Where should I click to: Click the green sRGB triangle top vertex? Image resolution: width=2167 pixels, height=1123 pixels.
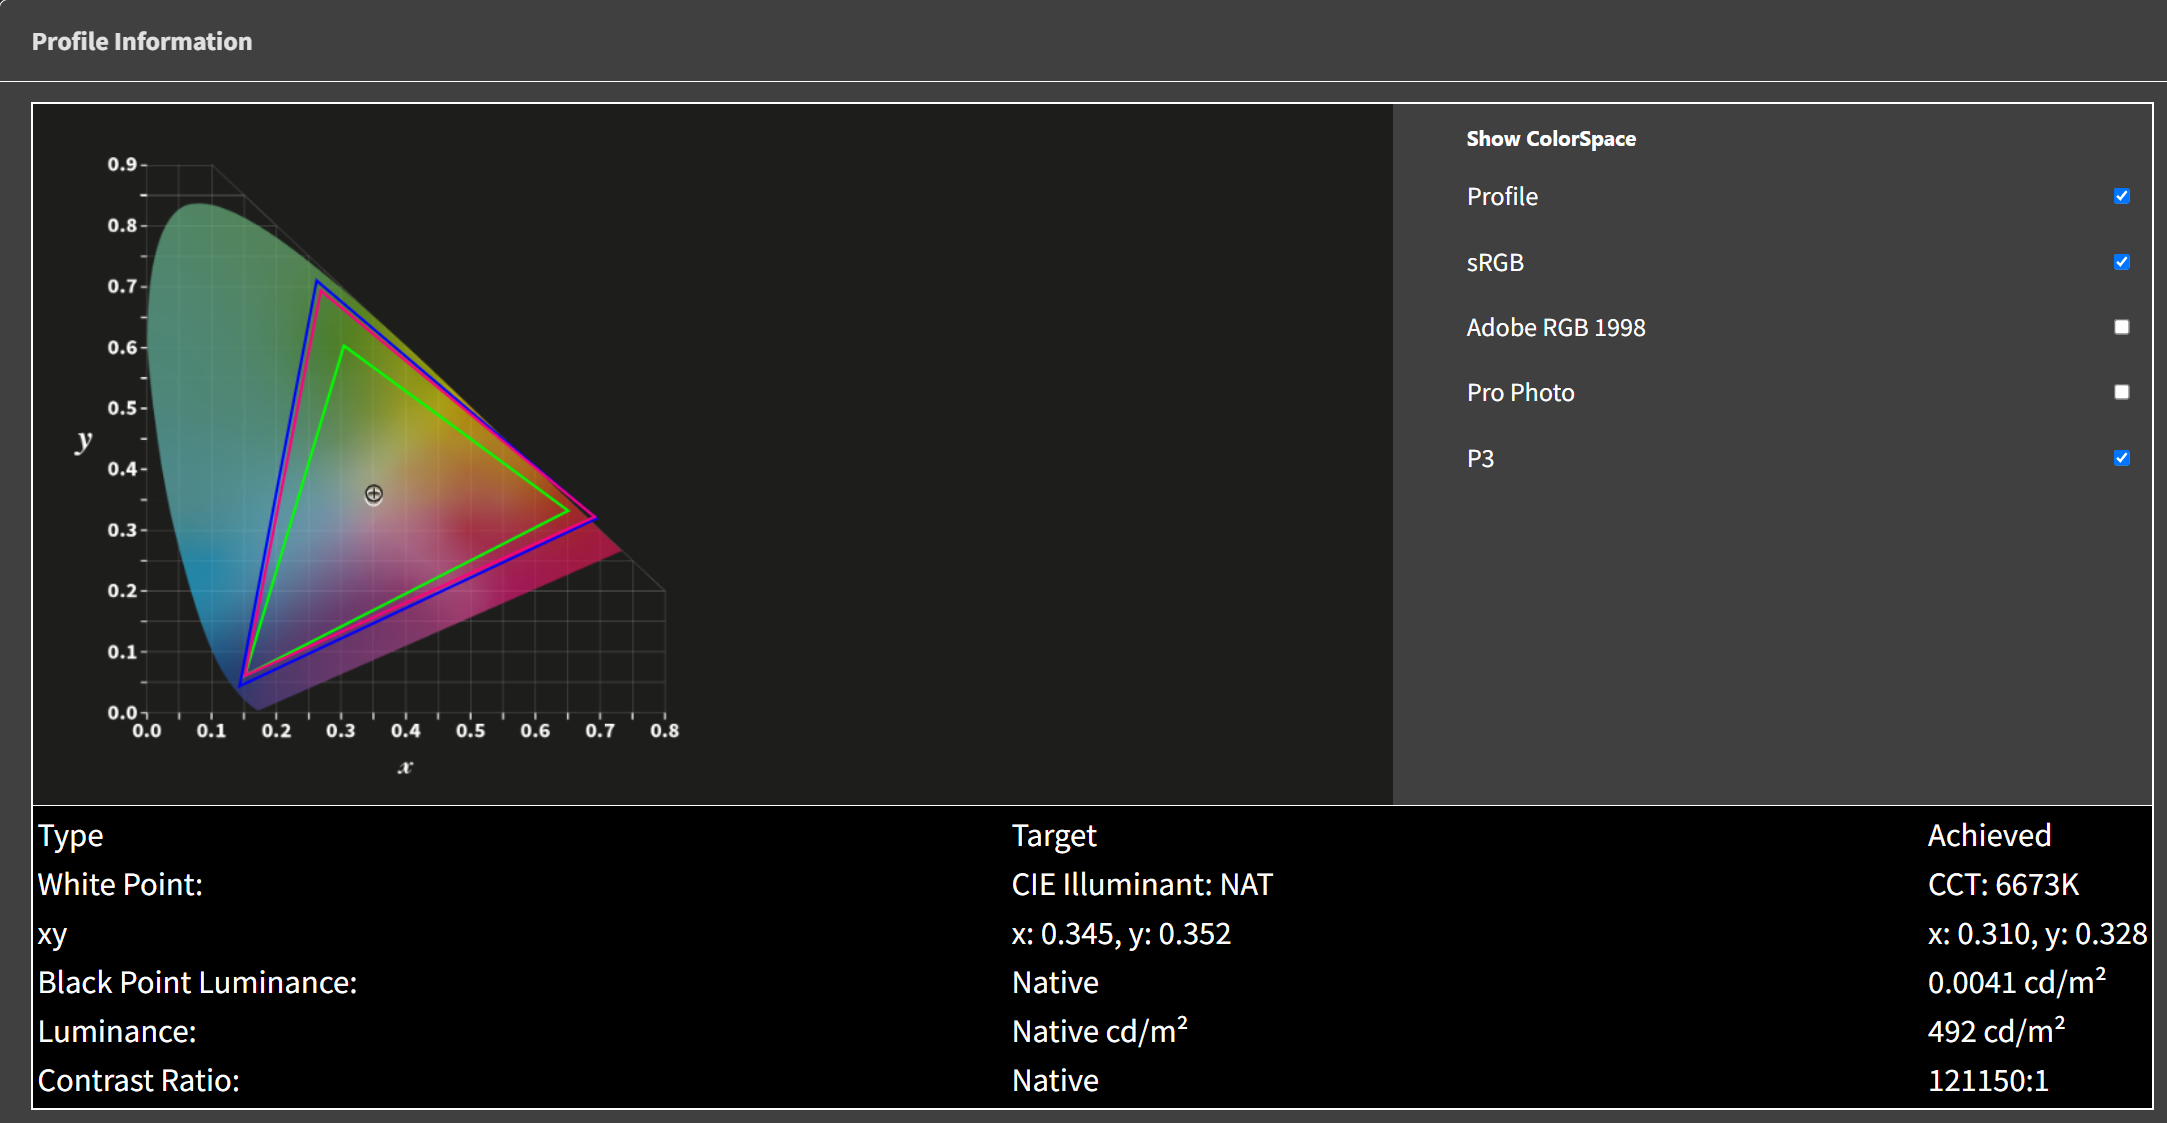click(343, 347)
